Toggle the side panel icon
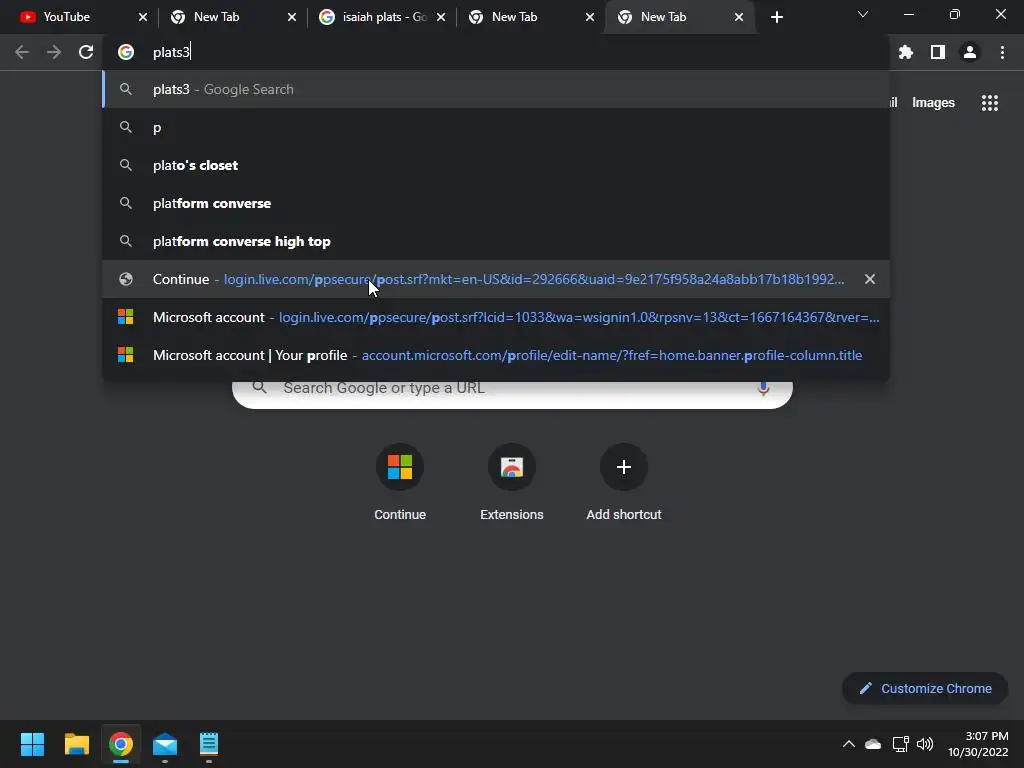This screenshot has height=768, width=1024. click(x=938, y=52)
